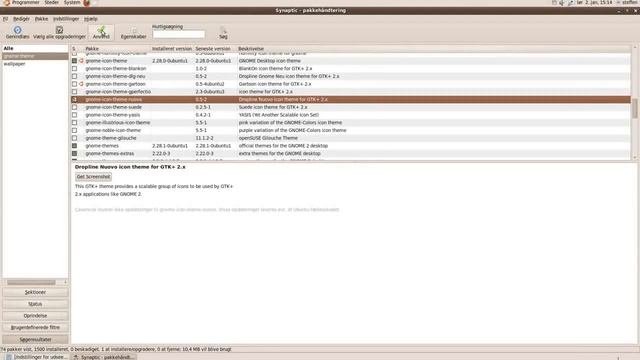Click the Oprindelse filter button
640x360 pixels.
tap(35, 316)
